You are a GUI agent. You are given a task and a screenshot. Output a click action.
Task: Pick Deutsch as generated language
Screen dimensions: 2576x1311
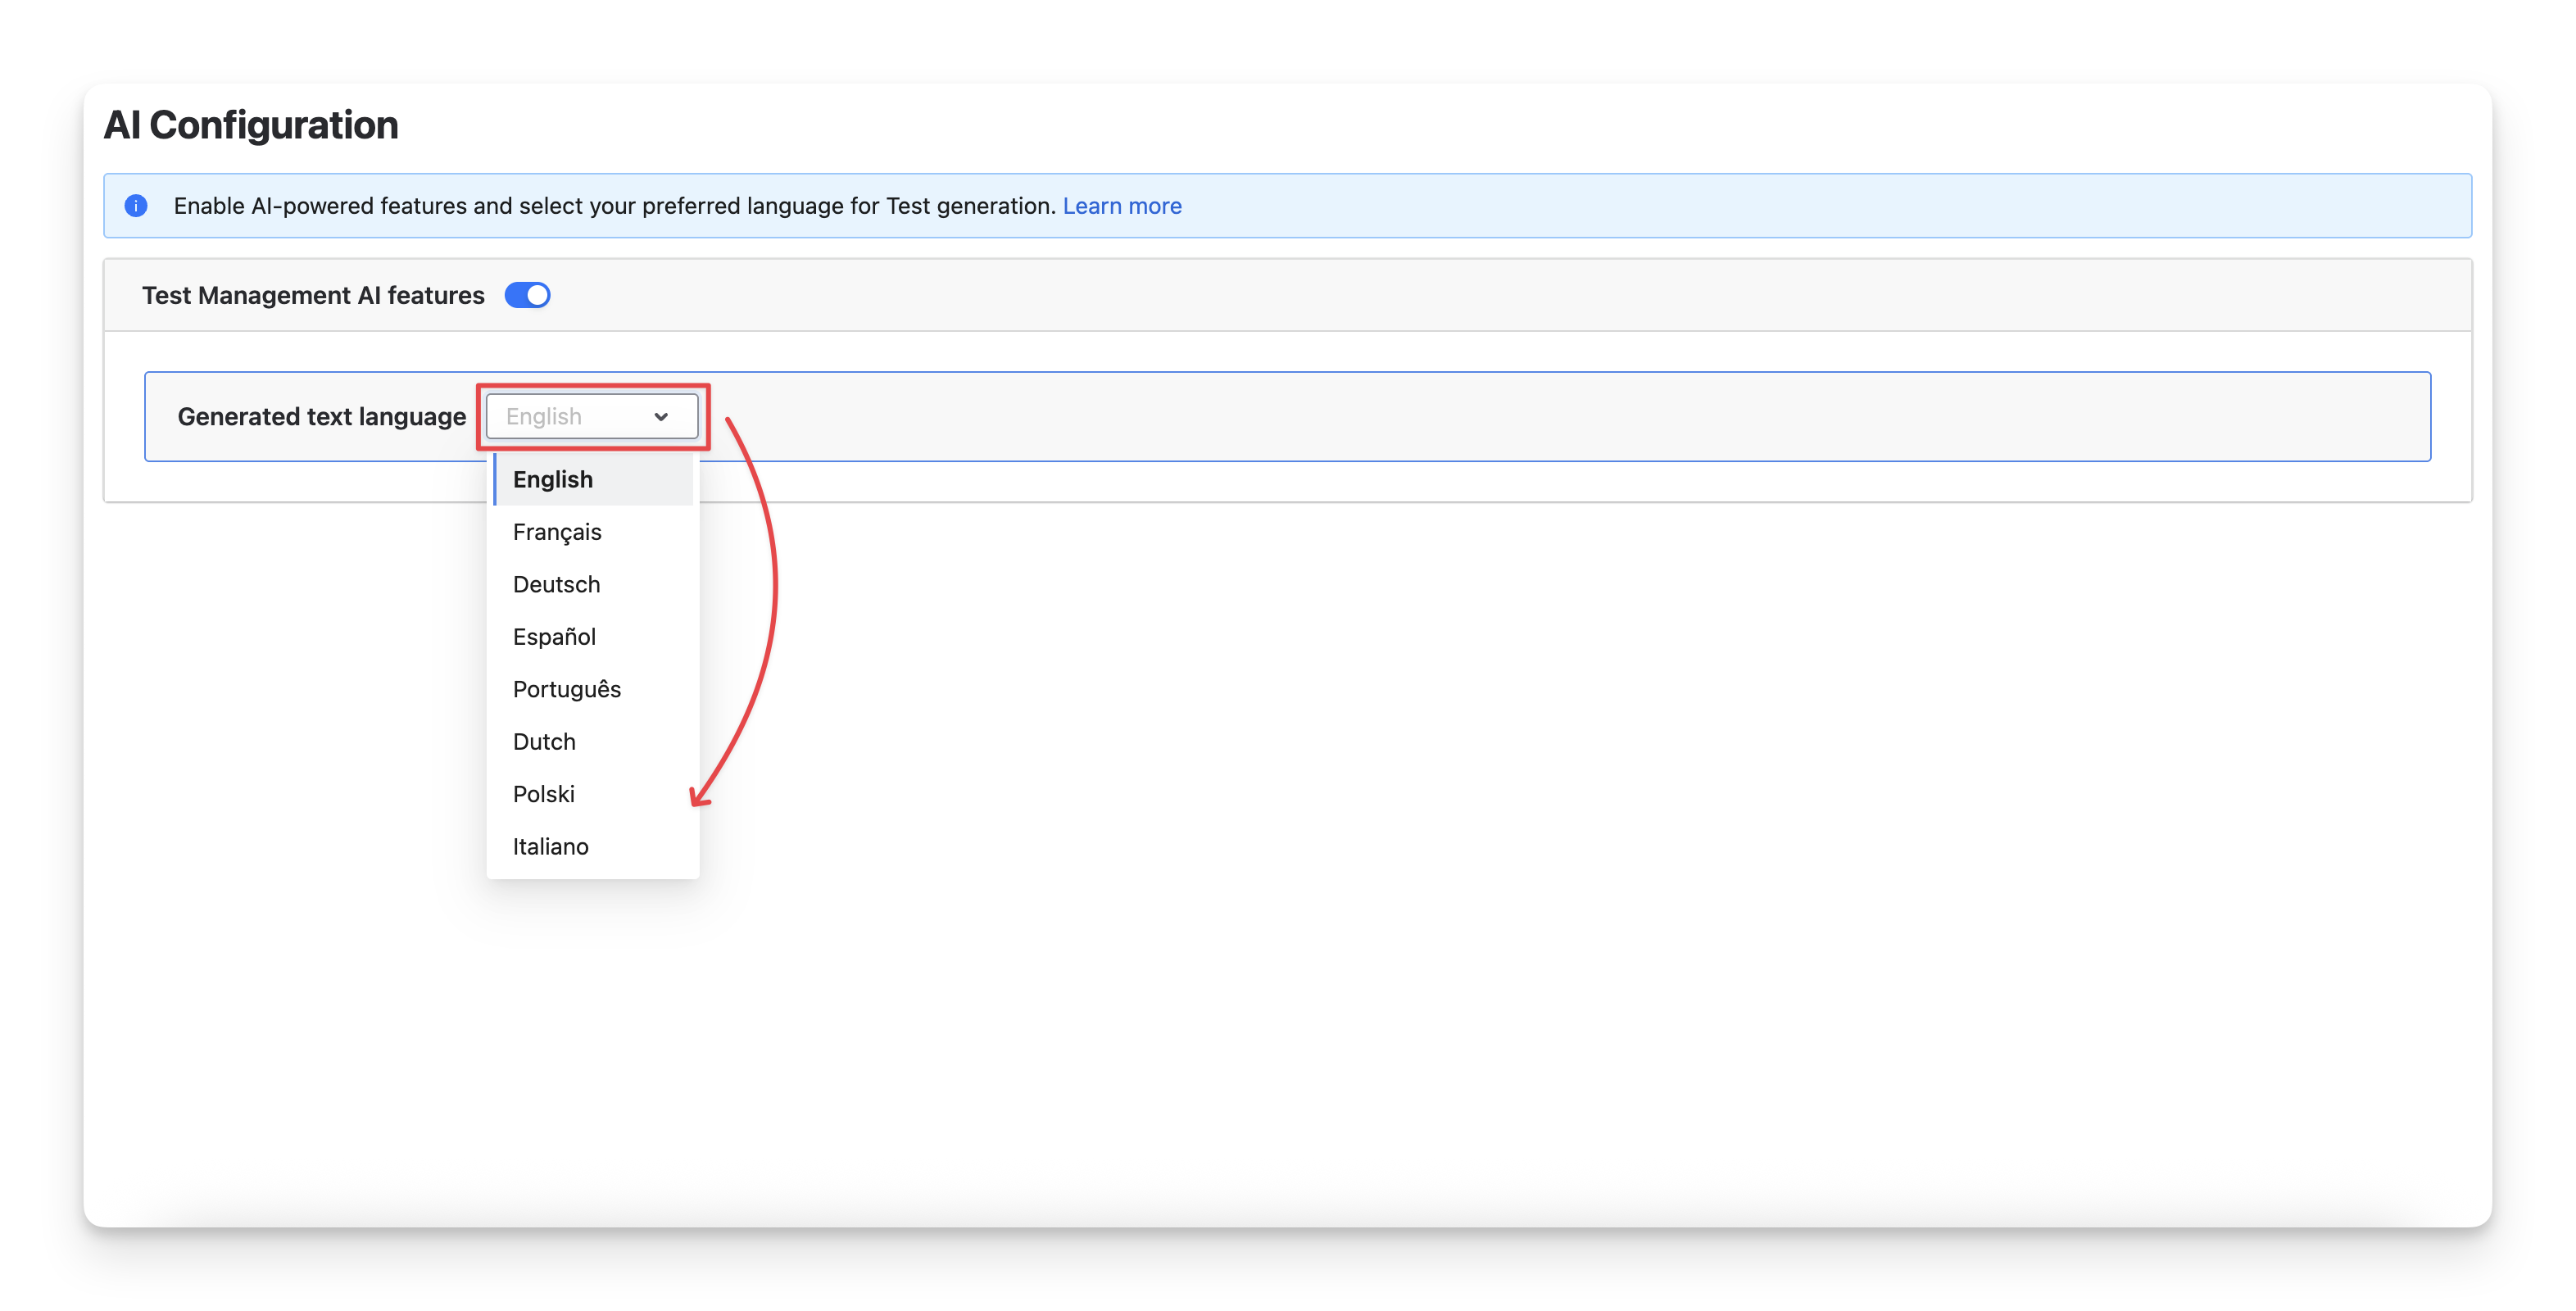pyautogui.click(x=556, y=585)
